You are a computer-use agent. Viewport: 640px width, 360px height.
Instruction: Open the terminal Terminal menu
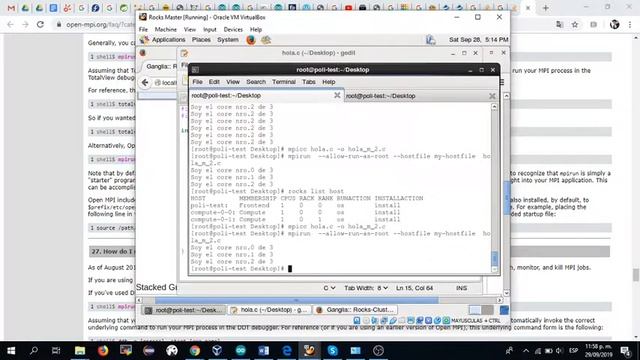(284, 82)
